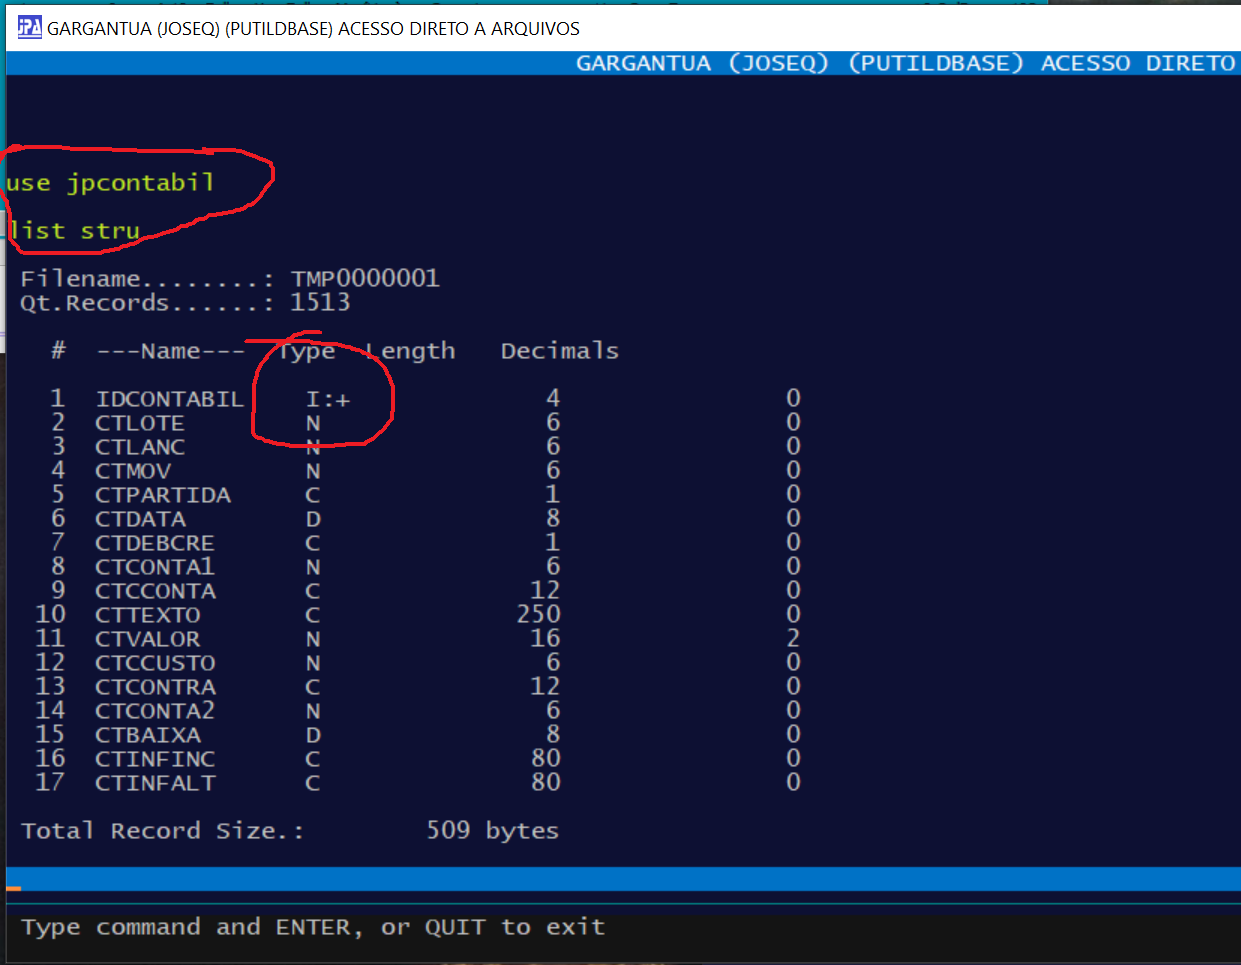The height and width of the screenshot is (965, 1241).
Task: Select field name CTBAIXA
Action: [148, 735]
